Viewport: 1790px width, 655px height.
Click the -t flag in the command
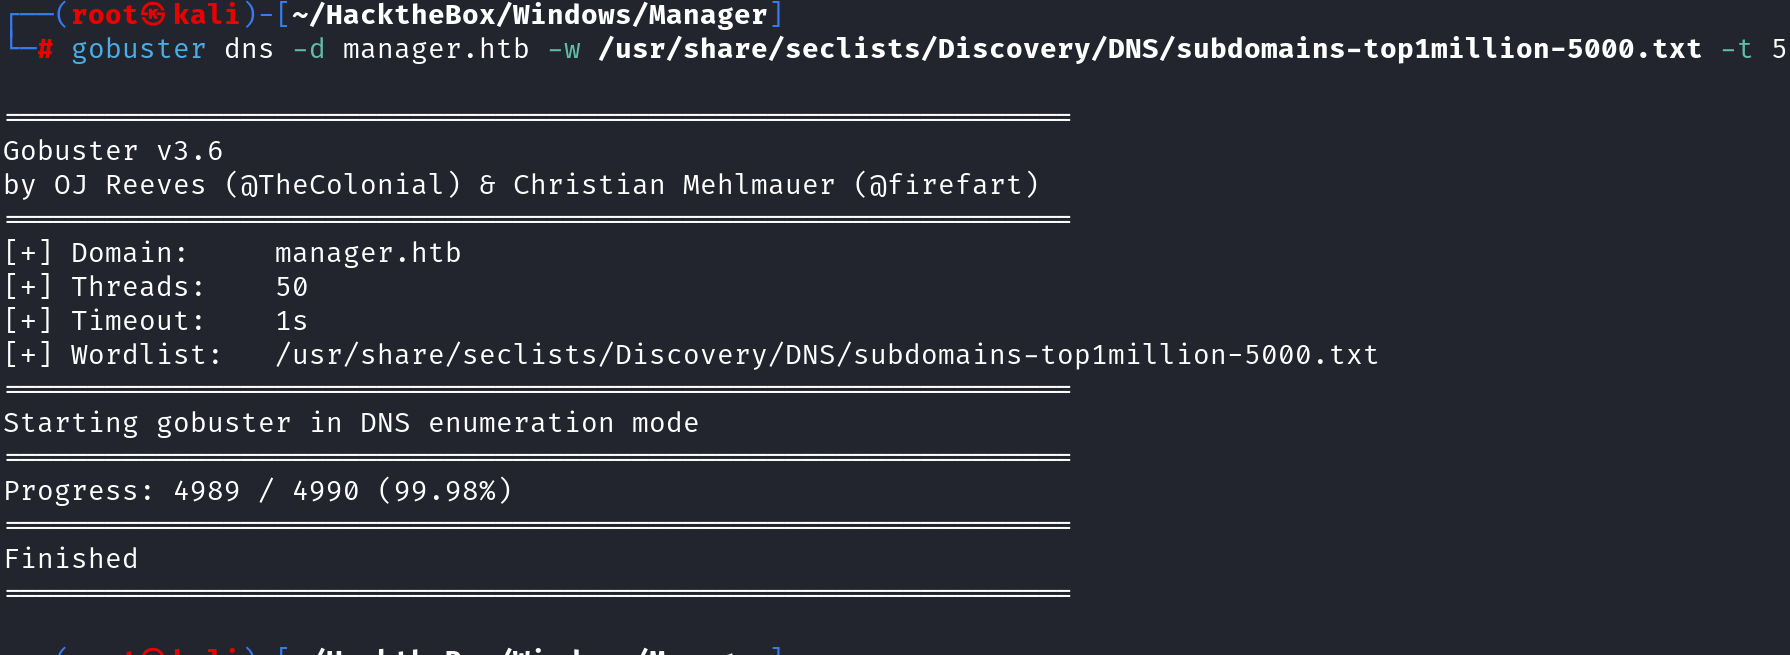1736,49
